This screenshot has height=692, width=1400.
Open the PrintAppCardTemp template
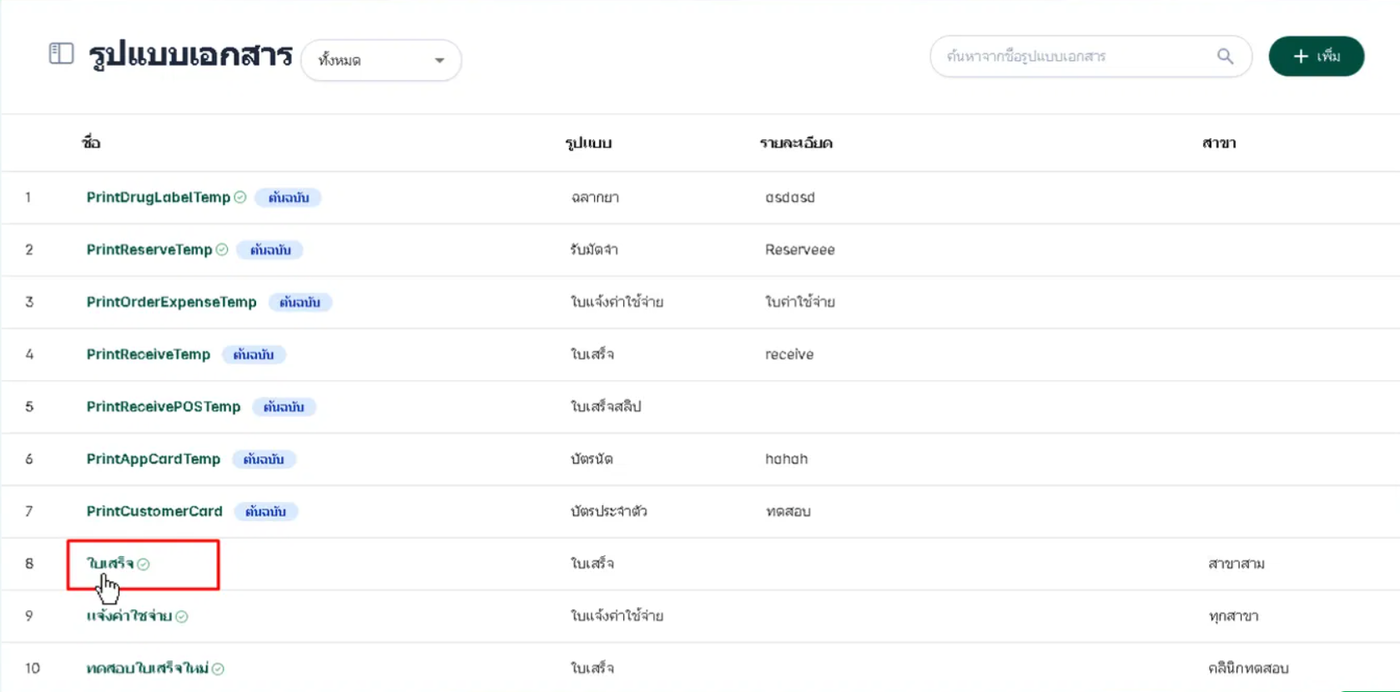(153, 459)
